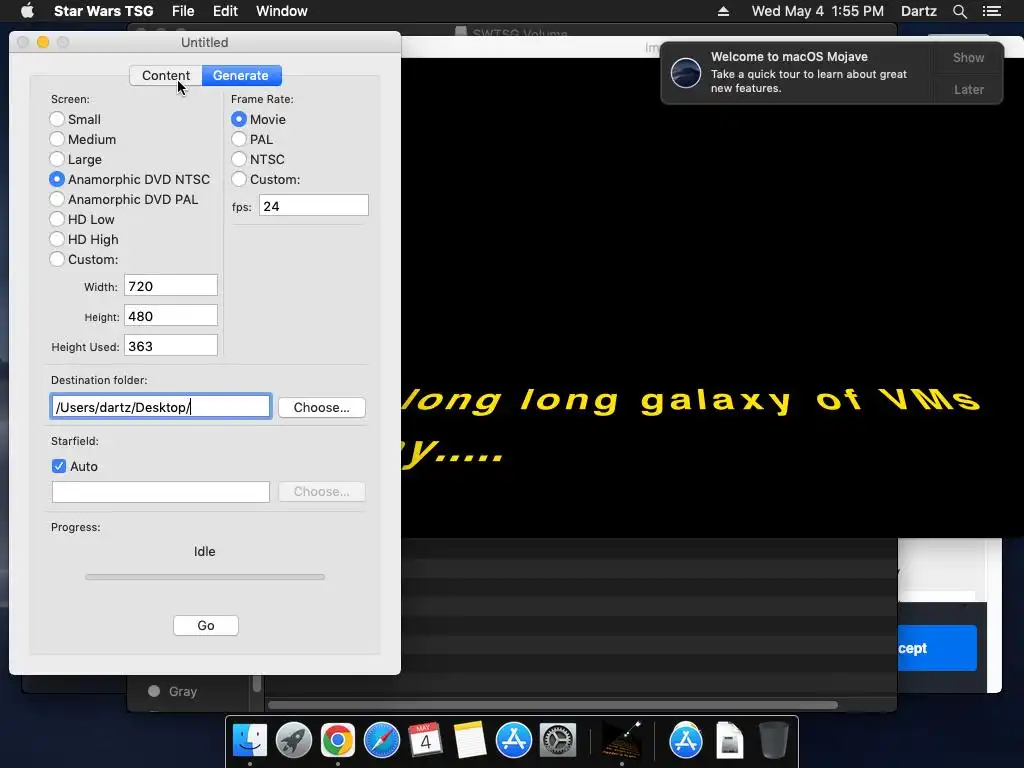1024x768 pixels.
Task: Click the Destination folder path field
Action: coord(161,406)
